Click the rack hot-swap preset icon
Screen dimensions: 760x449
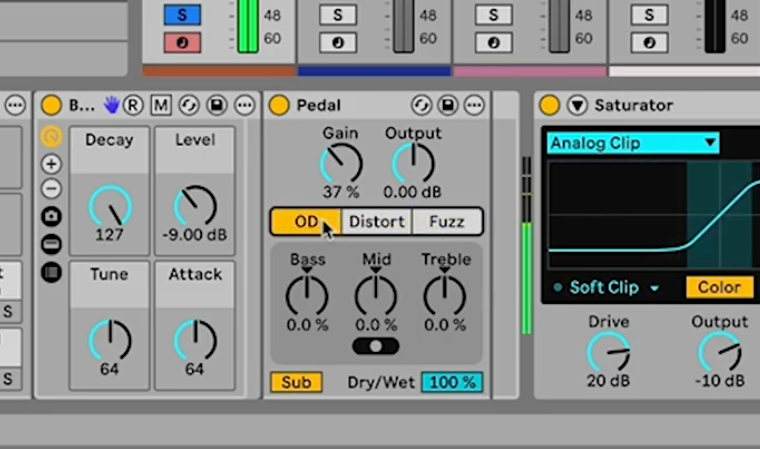click(x=189, y=105)
